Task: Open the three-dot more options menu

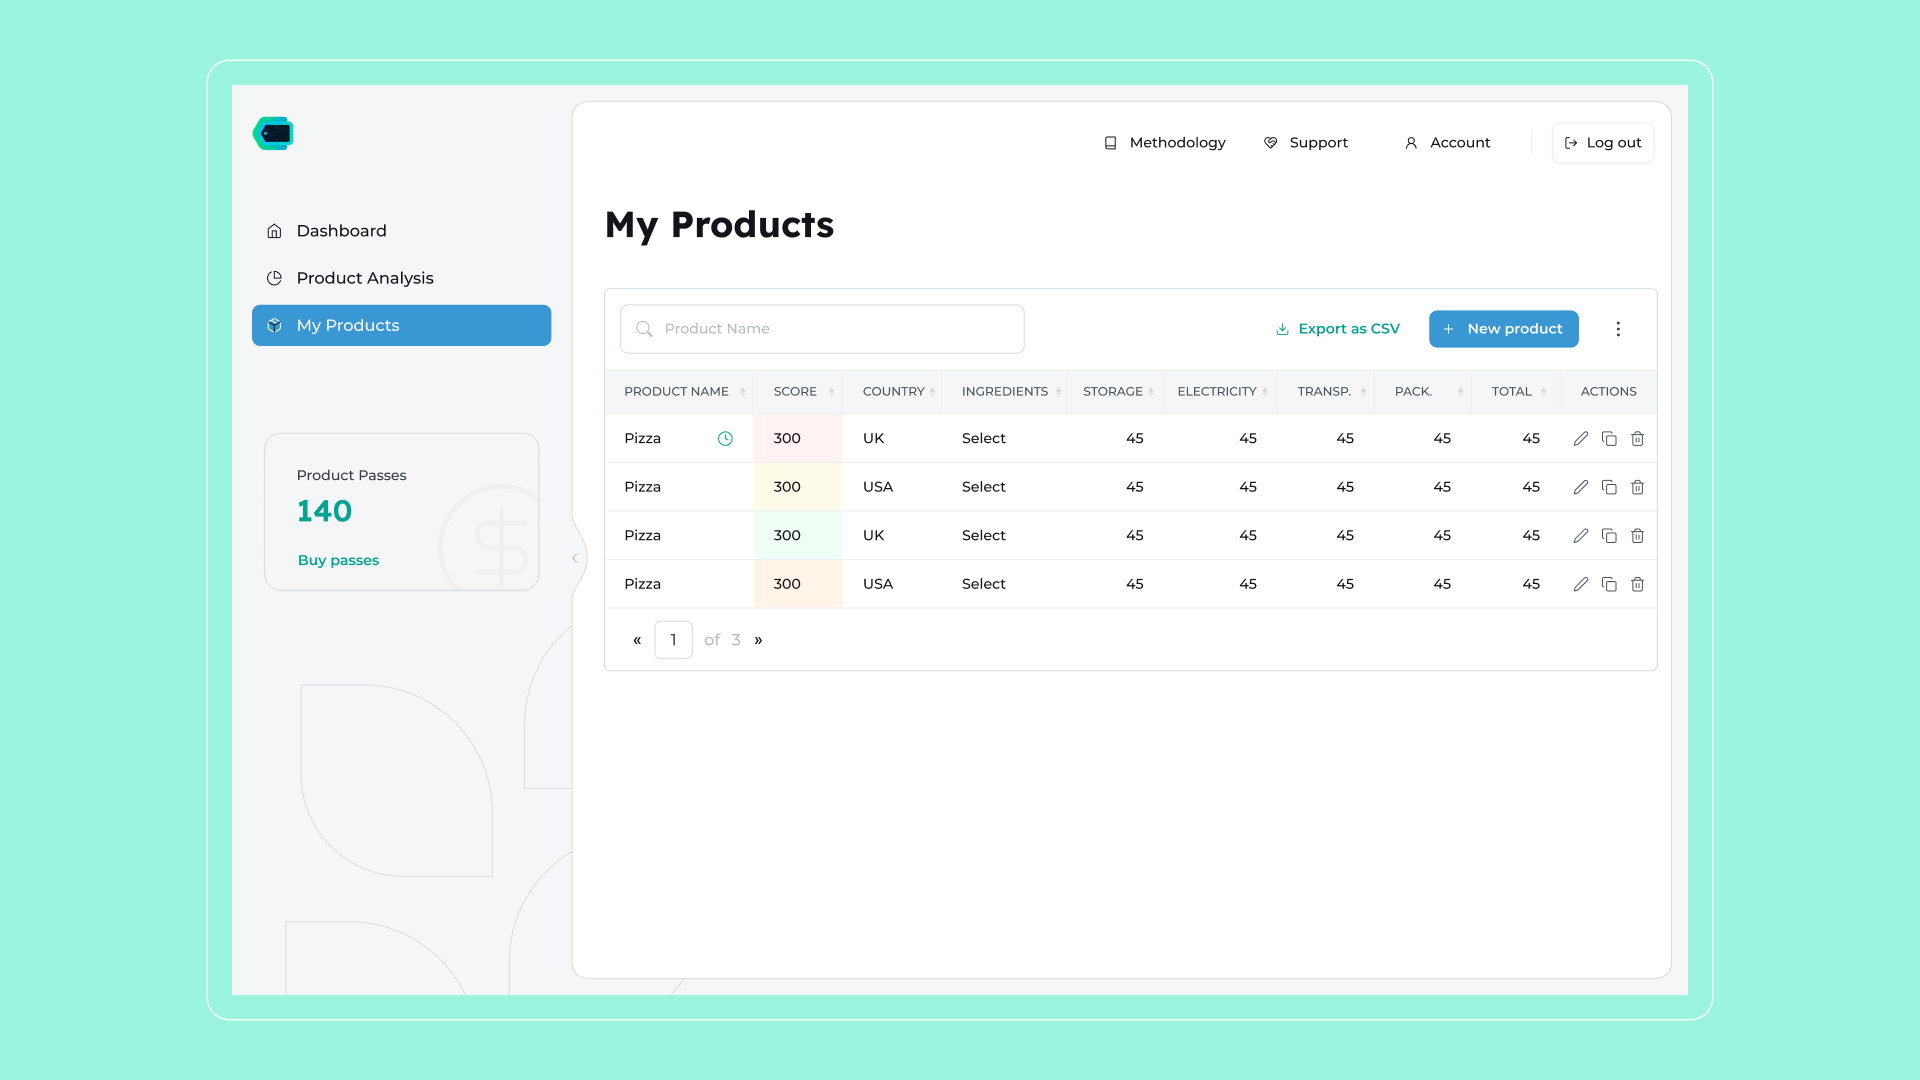Action: 1618,329
